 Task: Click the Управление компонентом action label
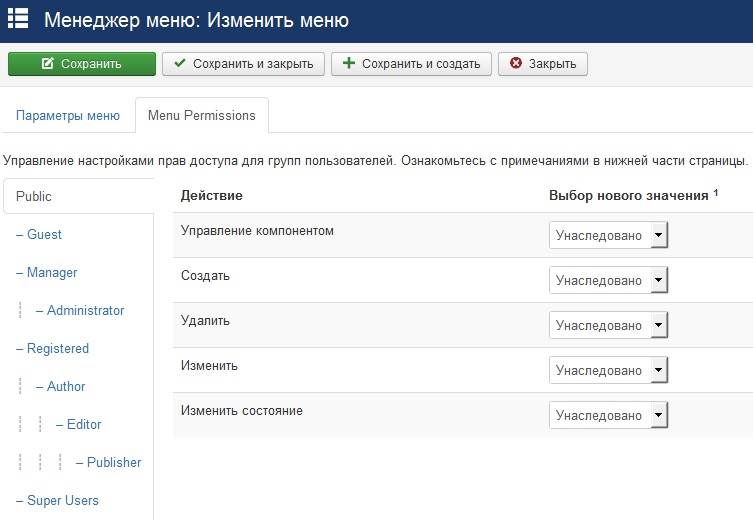click(x=257, y=231)
